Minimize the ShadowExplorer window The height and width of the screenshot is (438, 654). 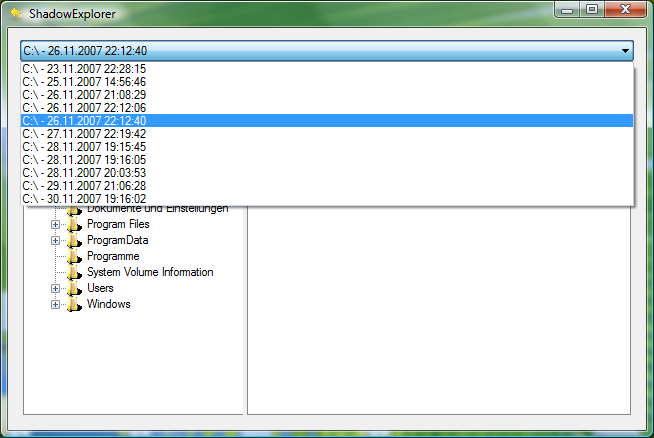567,10
